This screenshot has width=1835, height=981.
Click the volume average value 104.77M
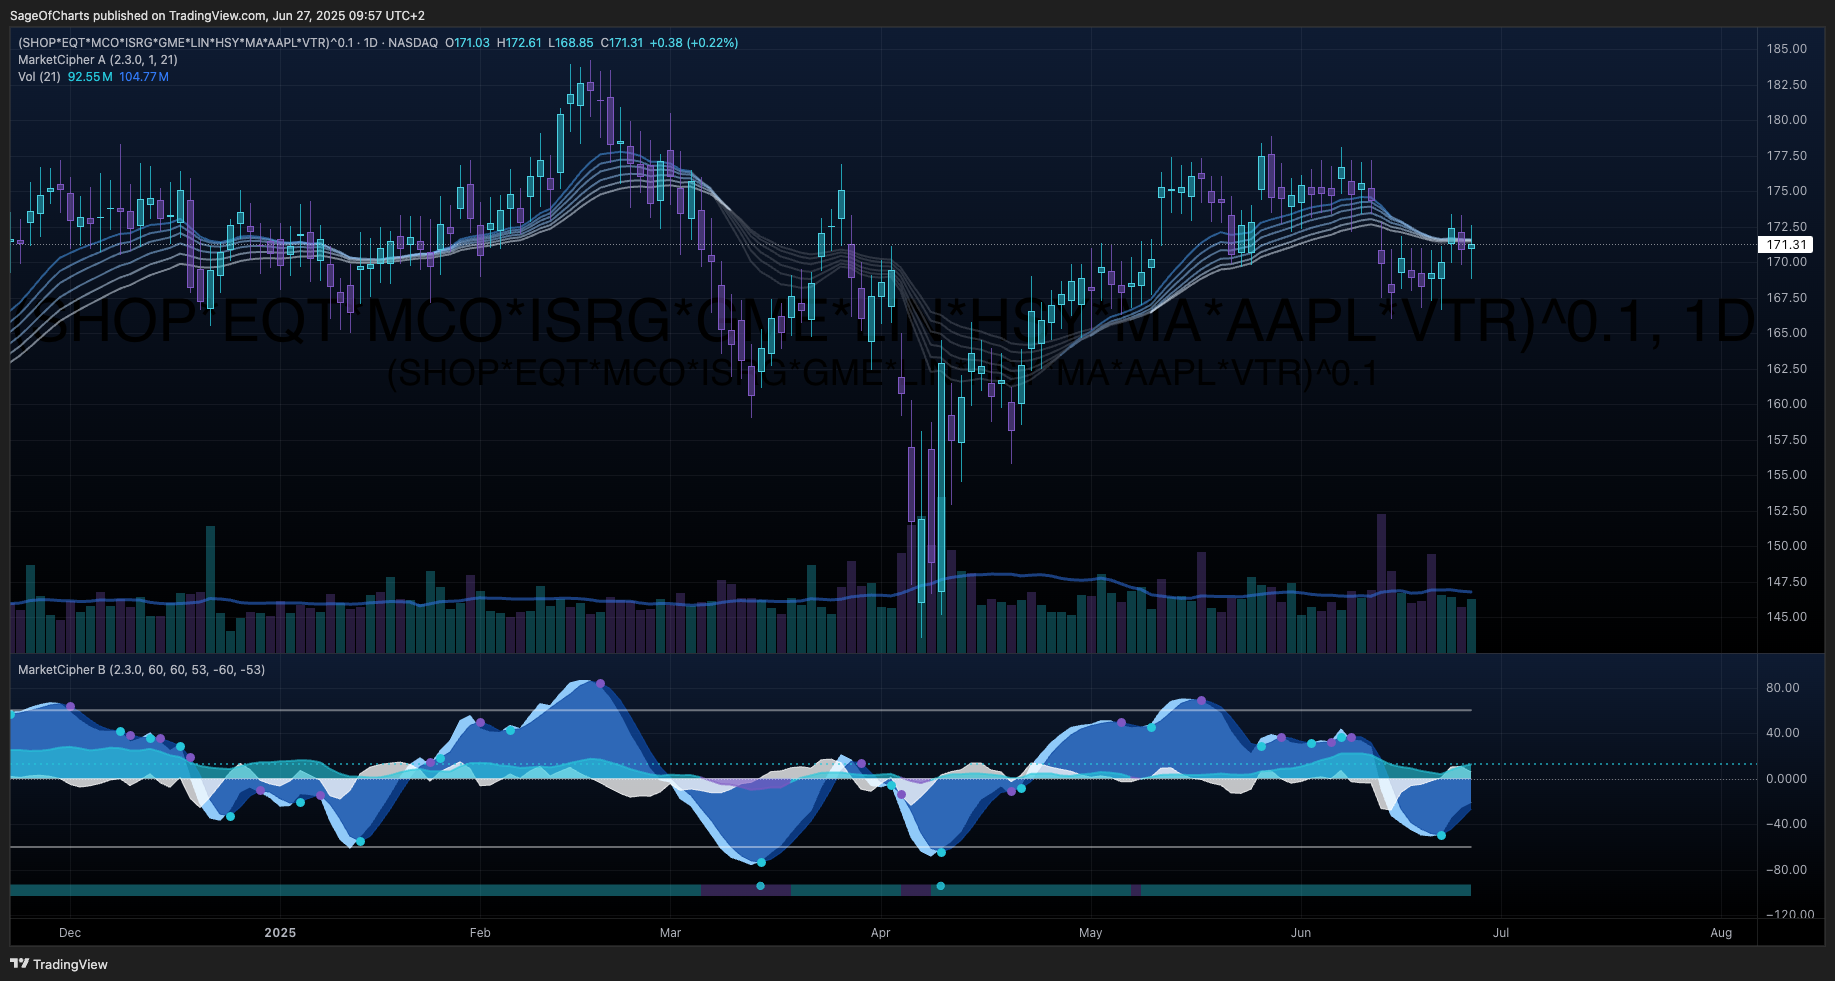point(144,77)
